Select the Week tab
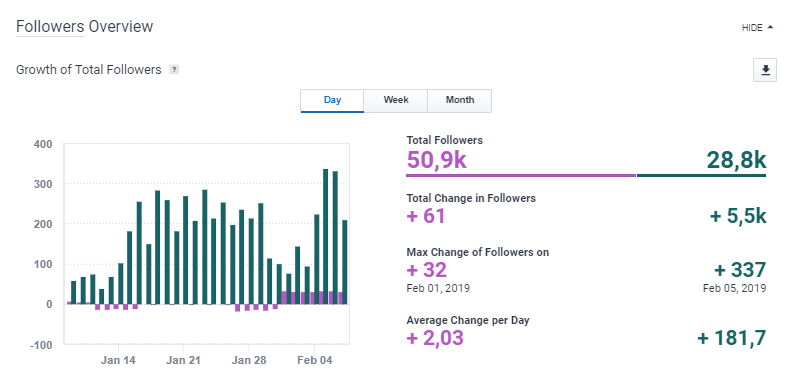Screen dimensions: 794x390 tap(396, 100)
